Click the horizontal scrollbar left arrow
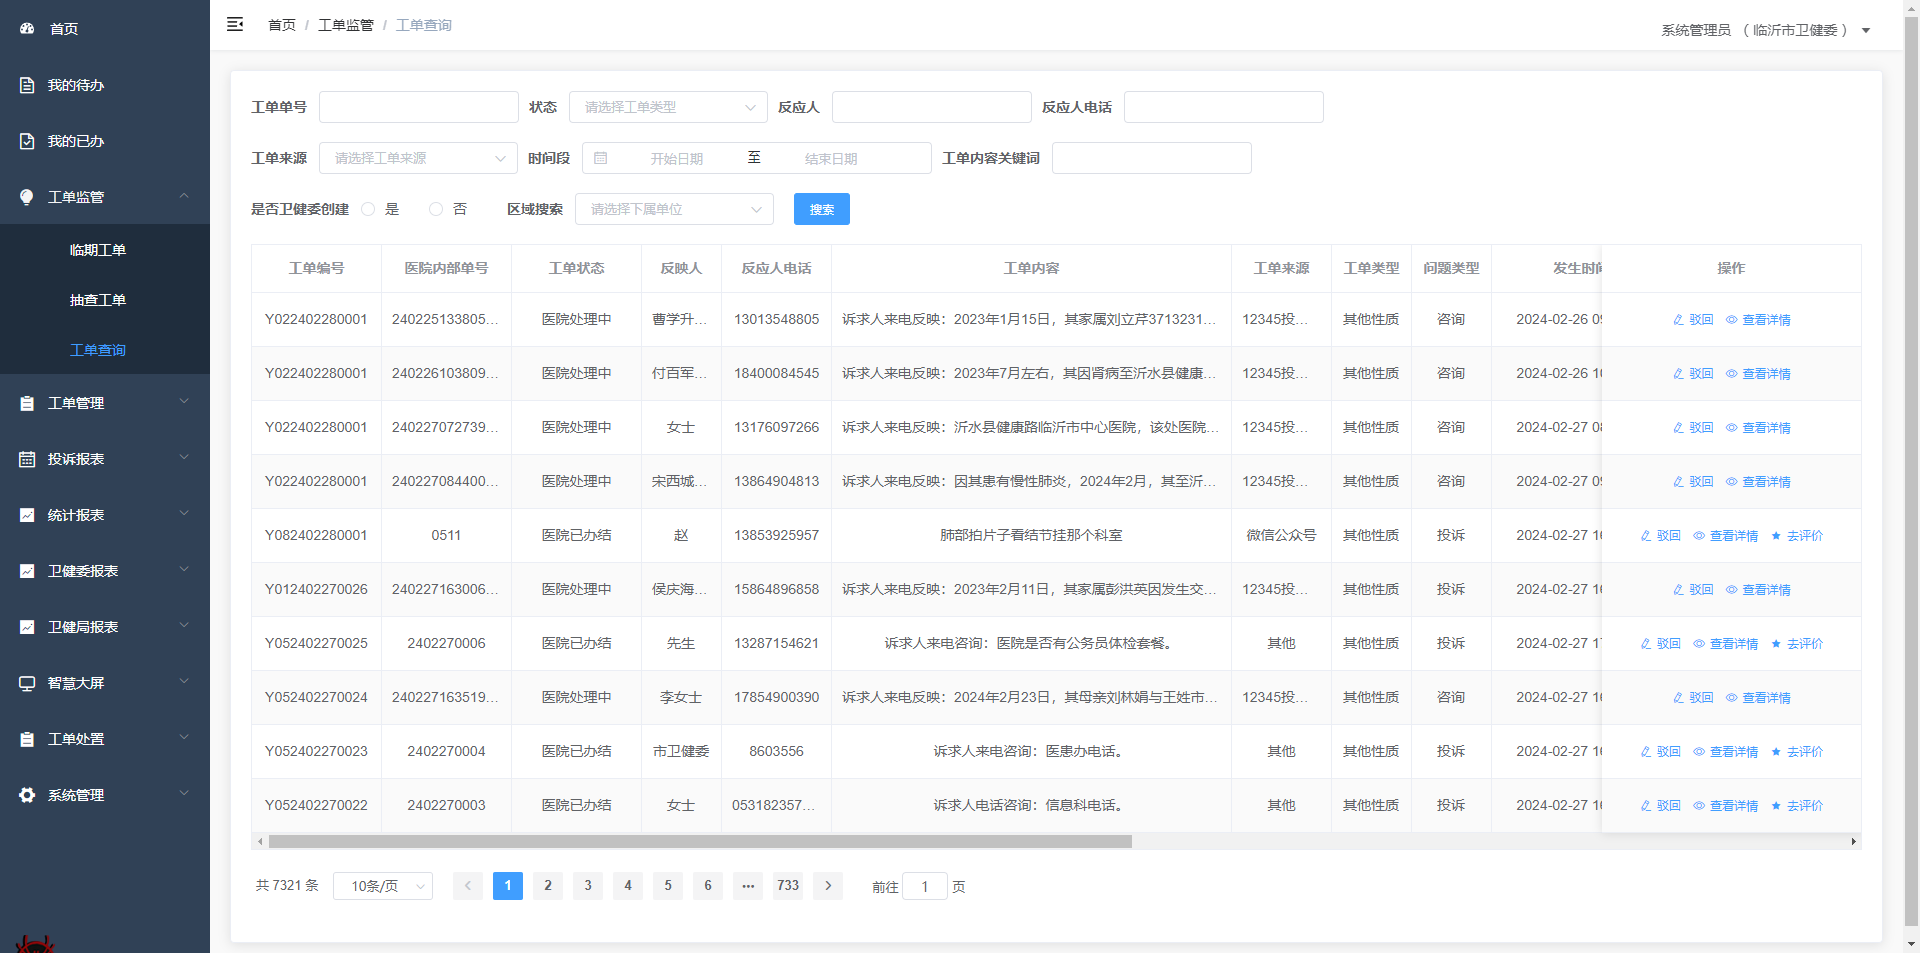 click(260, 842)
